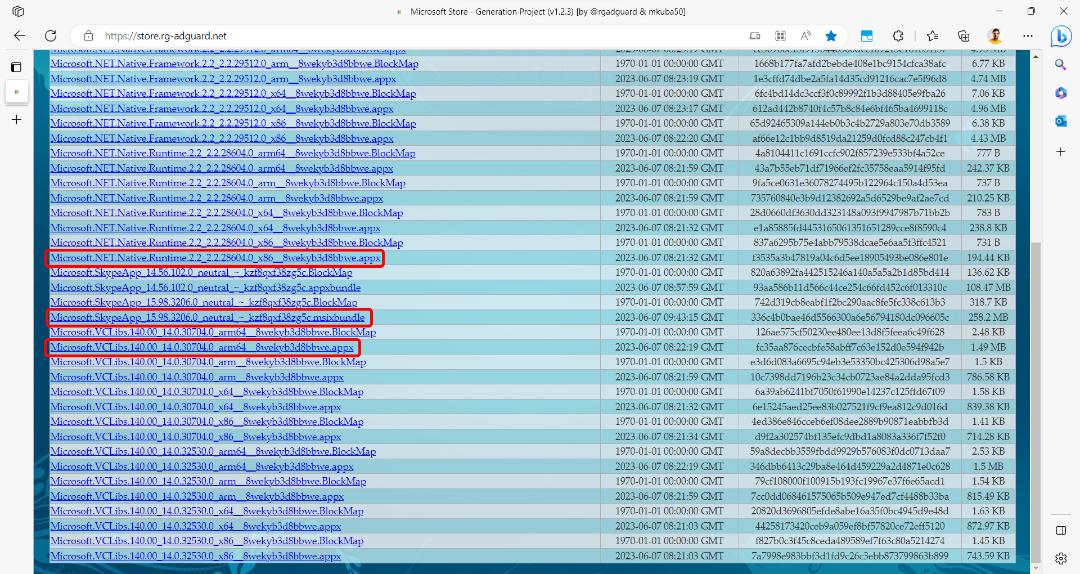1080x574 pixels.
Task: Select the size cell 258.2 MB
Action: tap(988, 318)
